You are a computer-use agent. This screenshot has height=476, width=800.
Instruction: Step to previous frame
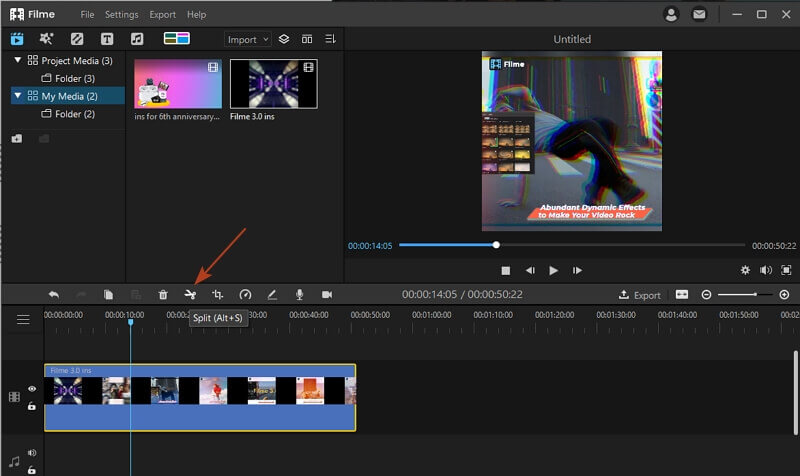530,270
